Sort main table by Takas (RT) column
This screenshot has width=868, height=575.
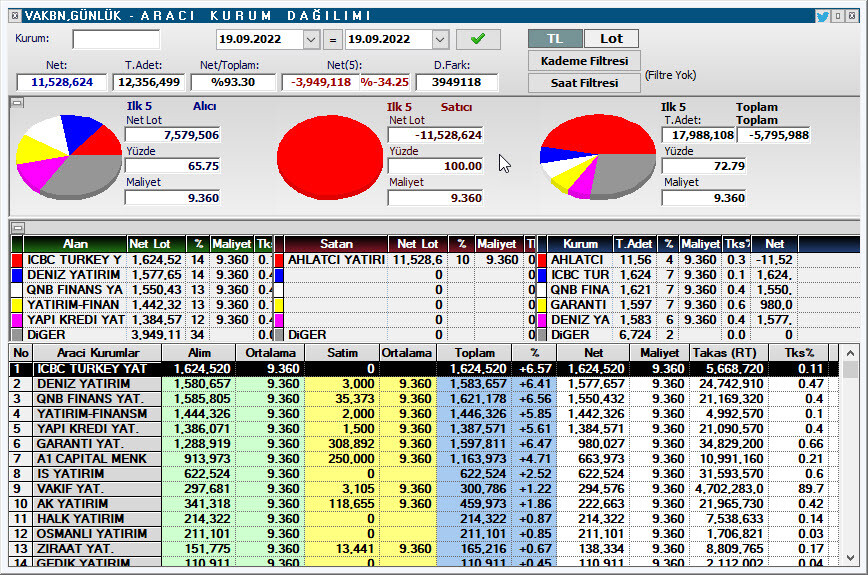pos(728,353)
